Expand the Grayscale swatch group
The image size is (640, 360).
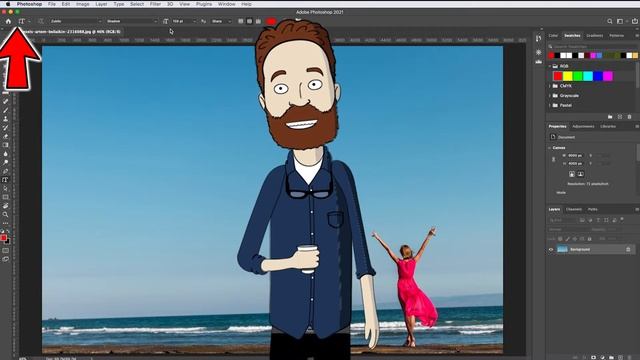pyautogui.click(x=550, y=96)
